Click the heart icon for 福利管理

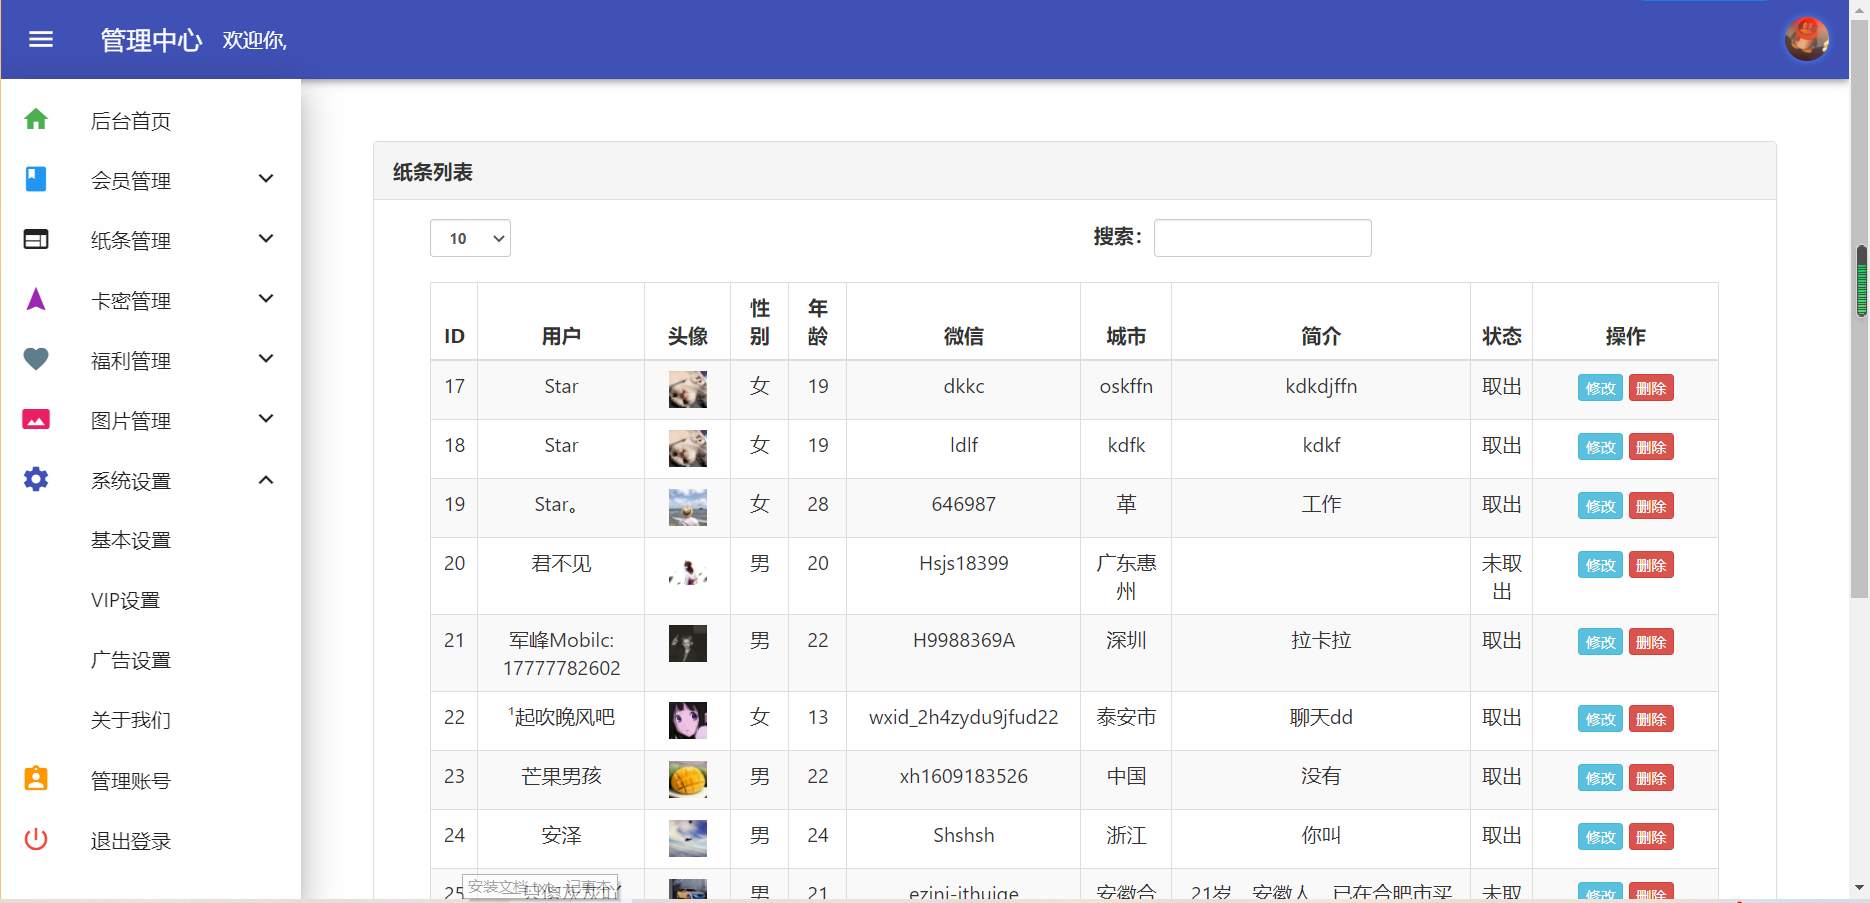pos(36,360)
